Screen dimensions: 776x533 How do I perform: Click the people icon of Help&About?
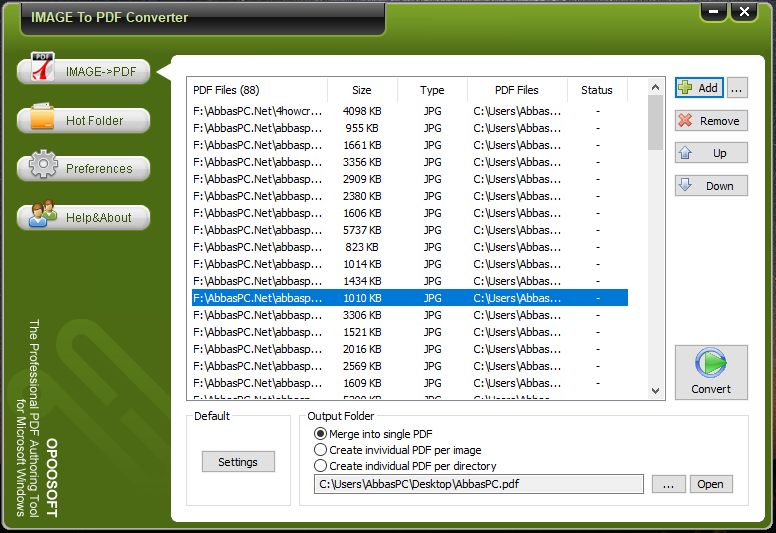pos(43,213)
